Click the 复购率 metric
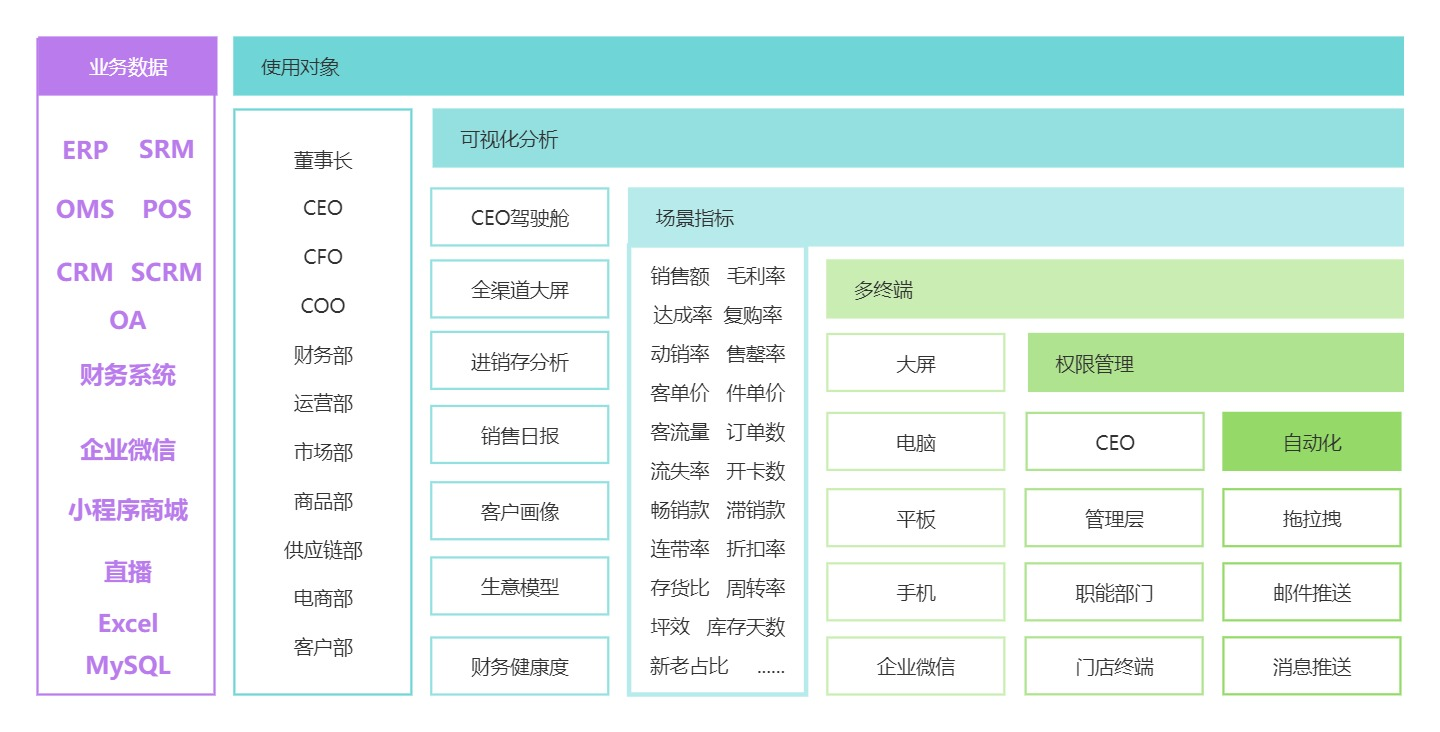The height and width of the screenshot is (732, 1440). (753, 315)
